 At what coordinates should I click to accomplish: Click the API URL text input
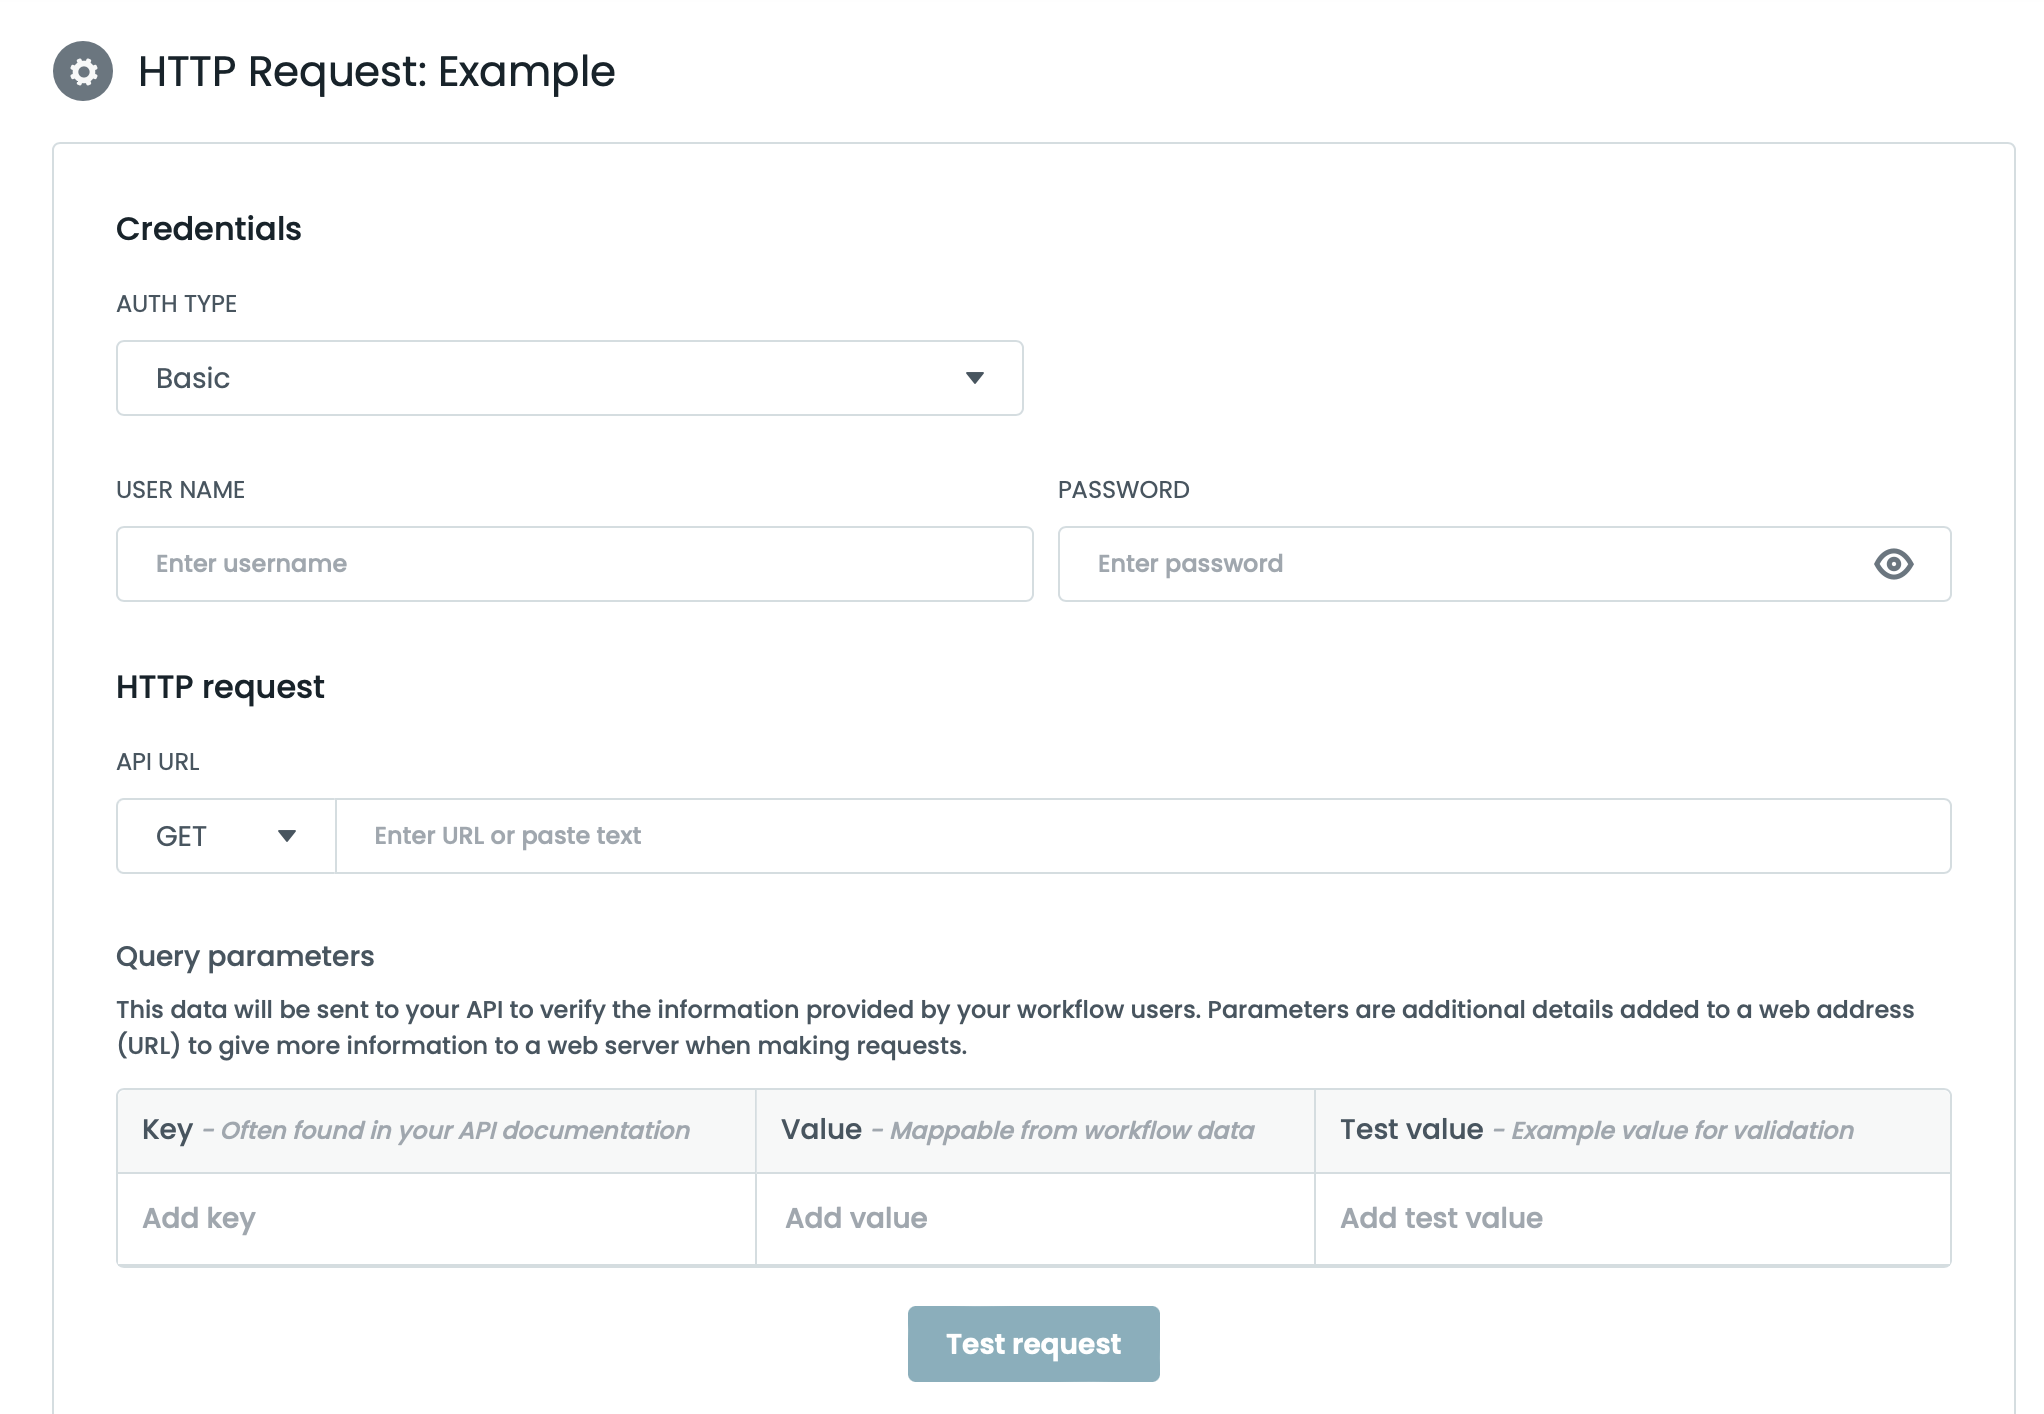click(x=1142, y=836)
